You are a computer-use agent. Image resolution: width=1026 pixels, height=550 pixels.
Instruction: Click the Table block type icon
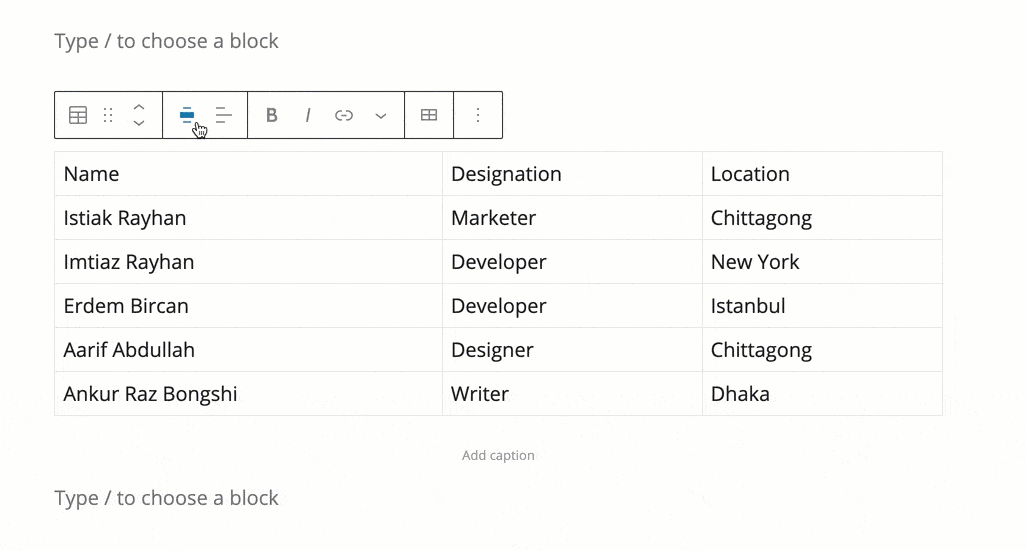point(78,115)
